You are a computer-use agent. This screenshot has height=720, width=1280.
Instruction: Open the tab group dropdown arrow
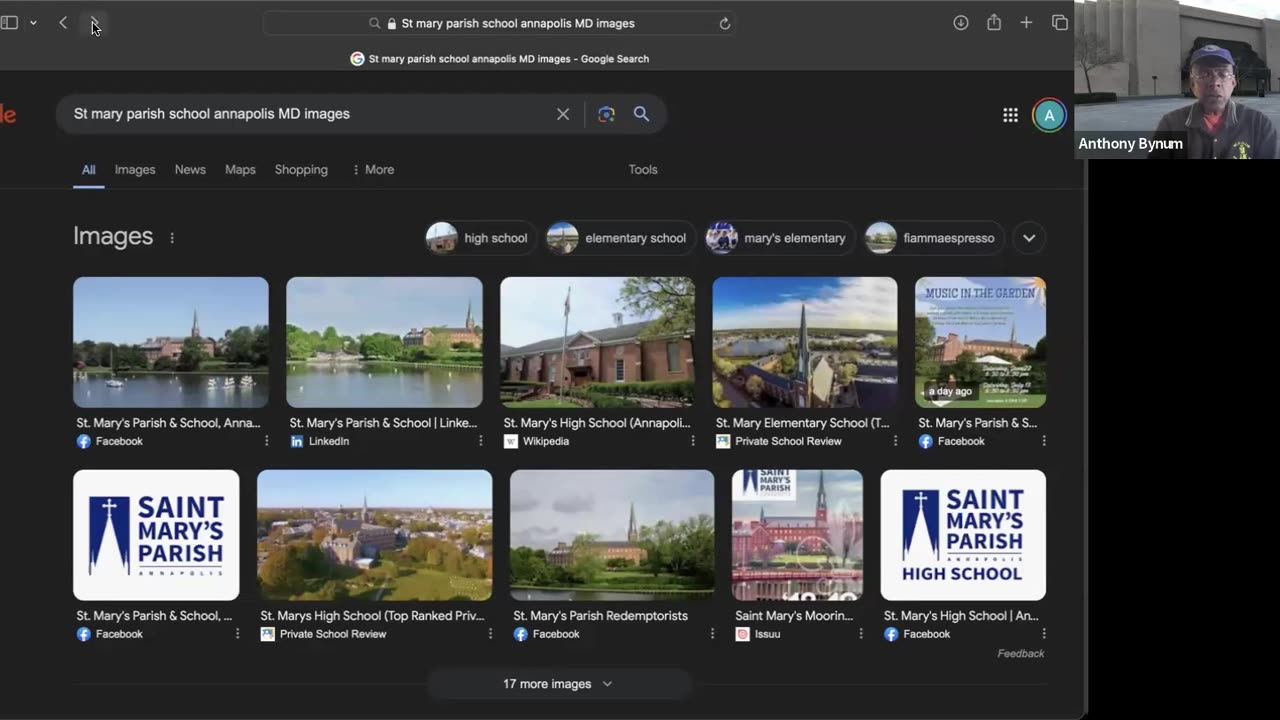33,23
